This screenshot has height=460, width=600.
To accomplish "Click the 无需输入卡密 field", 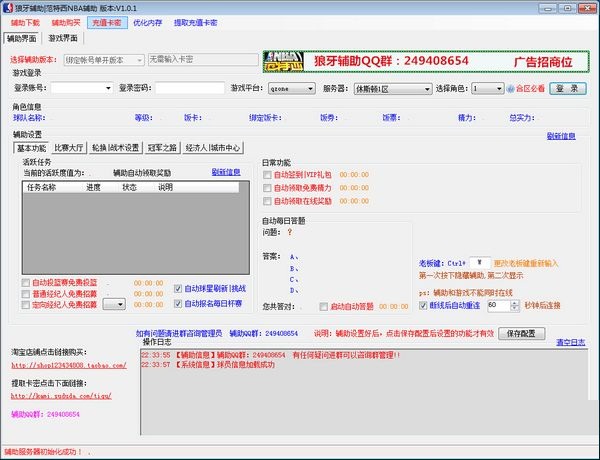I will pos(203,59).
